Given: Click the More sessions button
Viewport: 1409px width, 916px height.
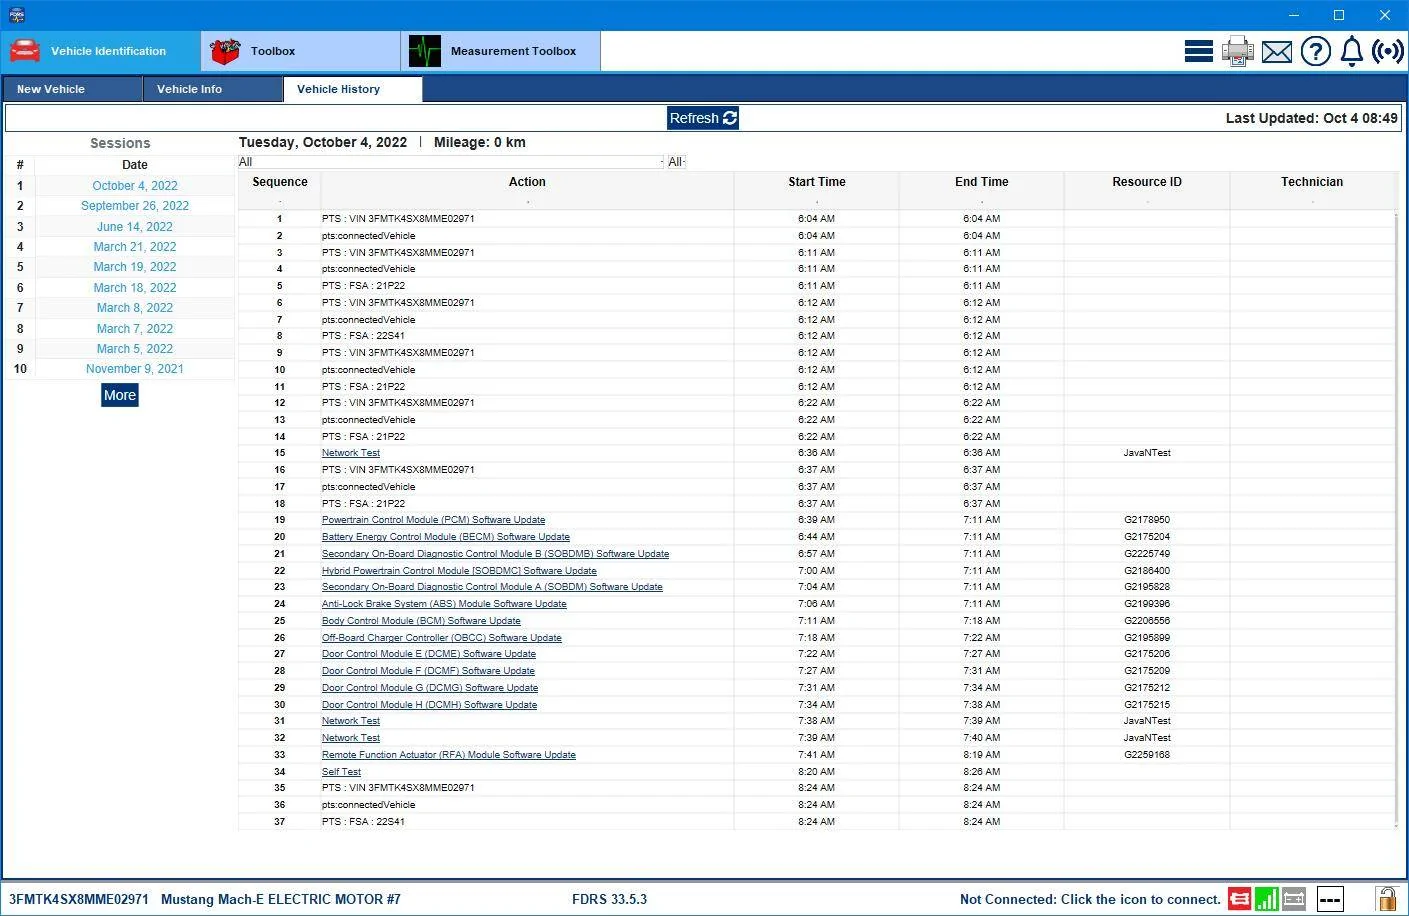Looking at the screenshot, I should (x=120, y=395).
